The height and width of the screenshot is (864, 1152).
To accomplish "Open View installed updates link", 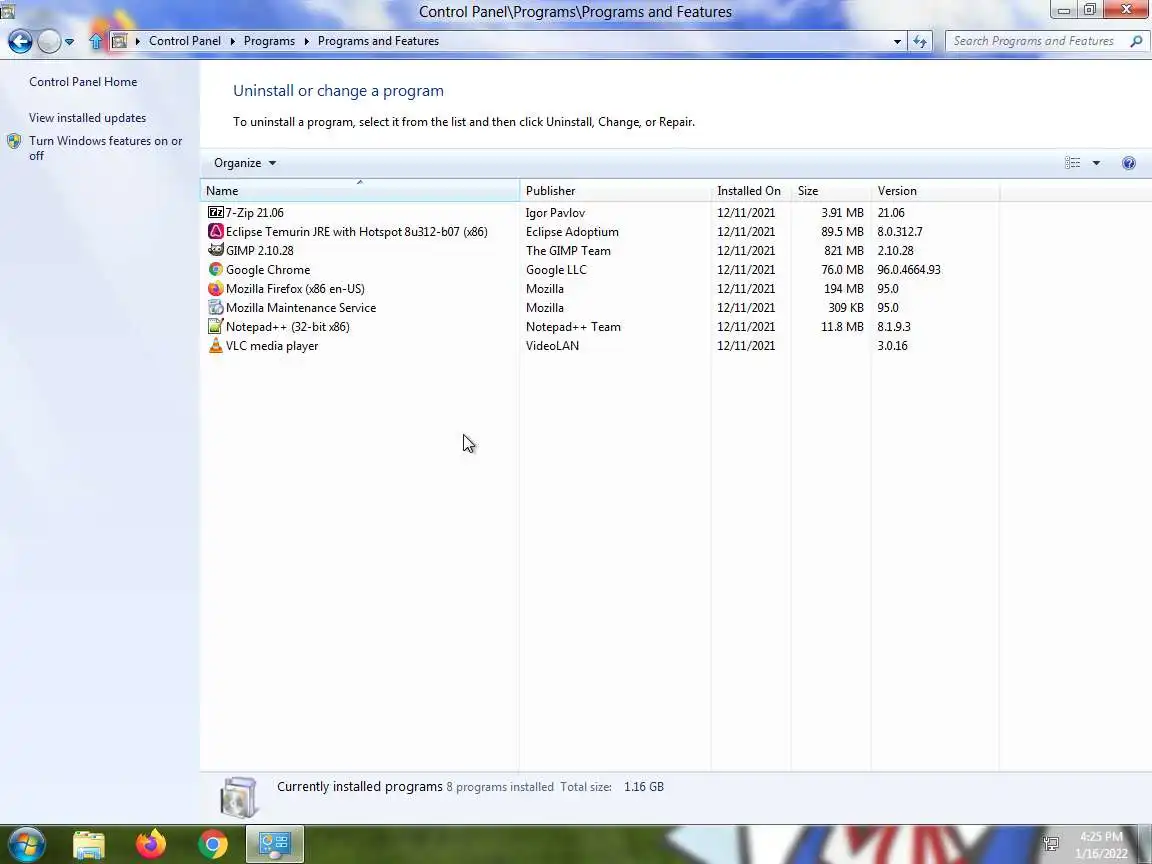I will pos(87,118).
